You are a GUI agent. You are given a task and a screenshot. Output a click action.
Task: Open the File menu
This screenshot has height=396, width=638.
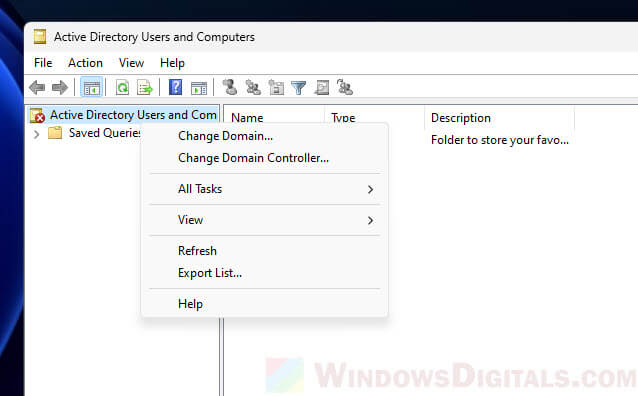coord(43,63)
